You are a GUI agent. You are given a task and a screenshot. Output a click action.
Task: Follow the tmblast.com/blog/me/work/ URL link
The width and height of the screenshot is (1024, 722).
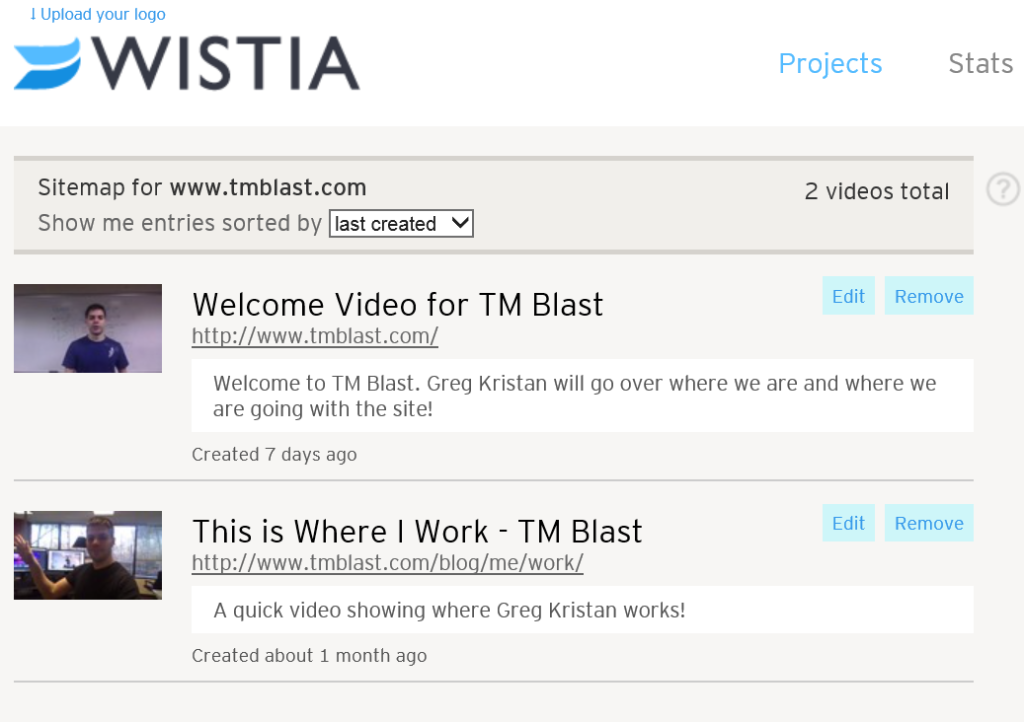pyautogui.click(x=387, y=563)
